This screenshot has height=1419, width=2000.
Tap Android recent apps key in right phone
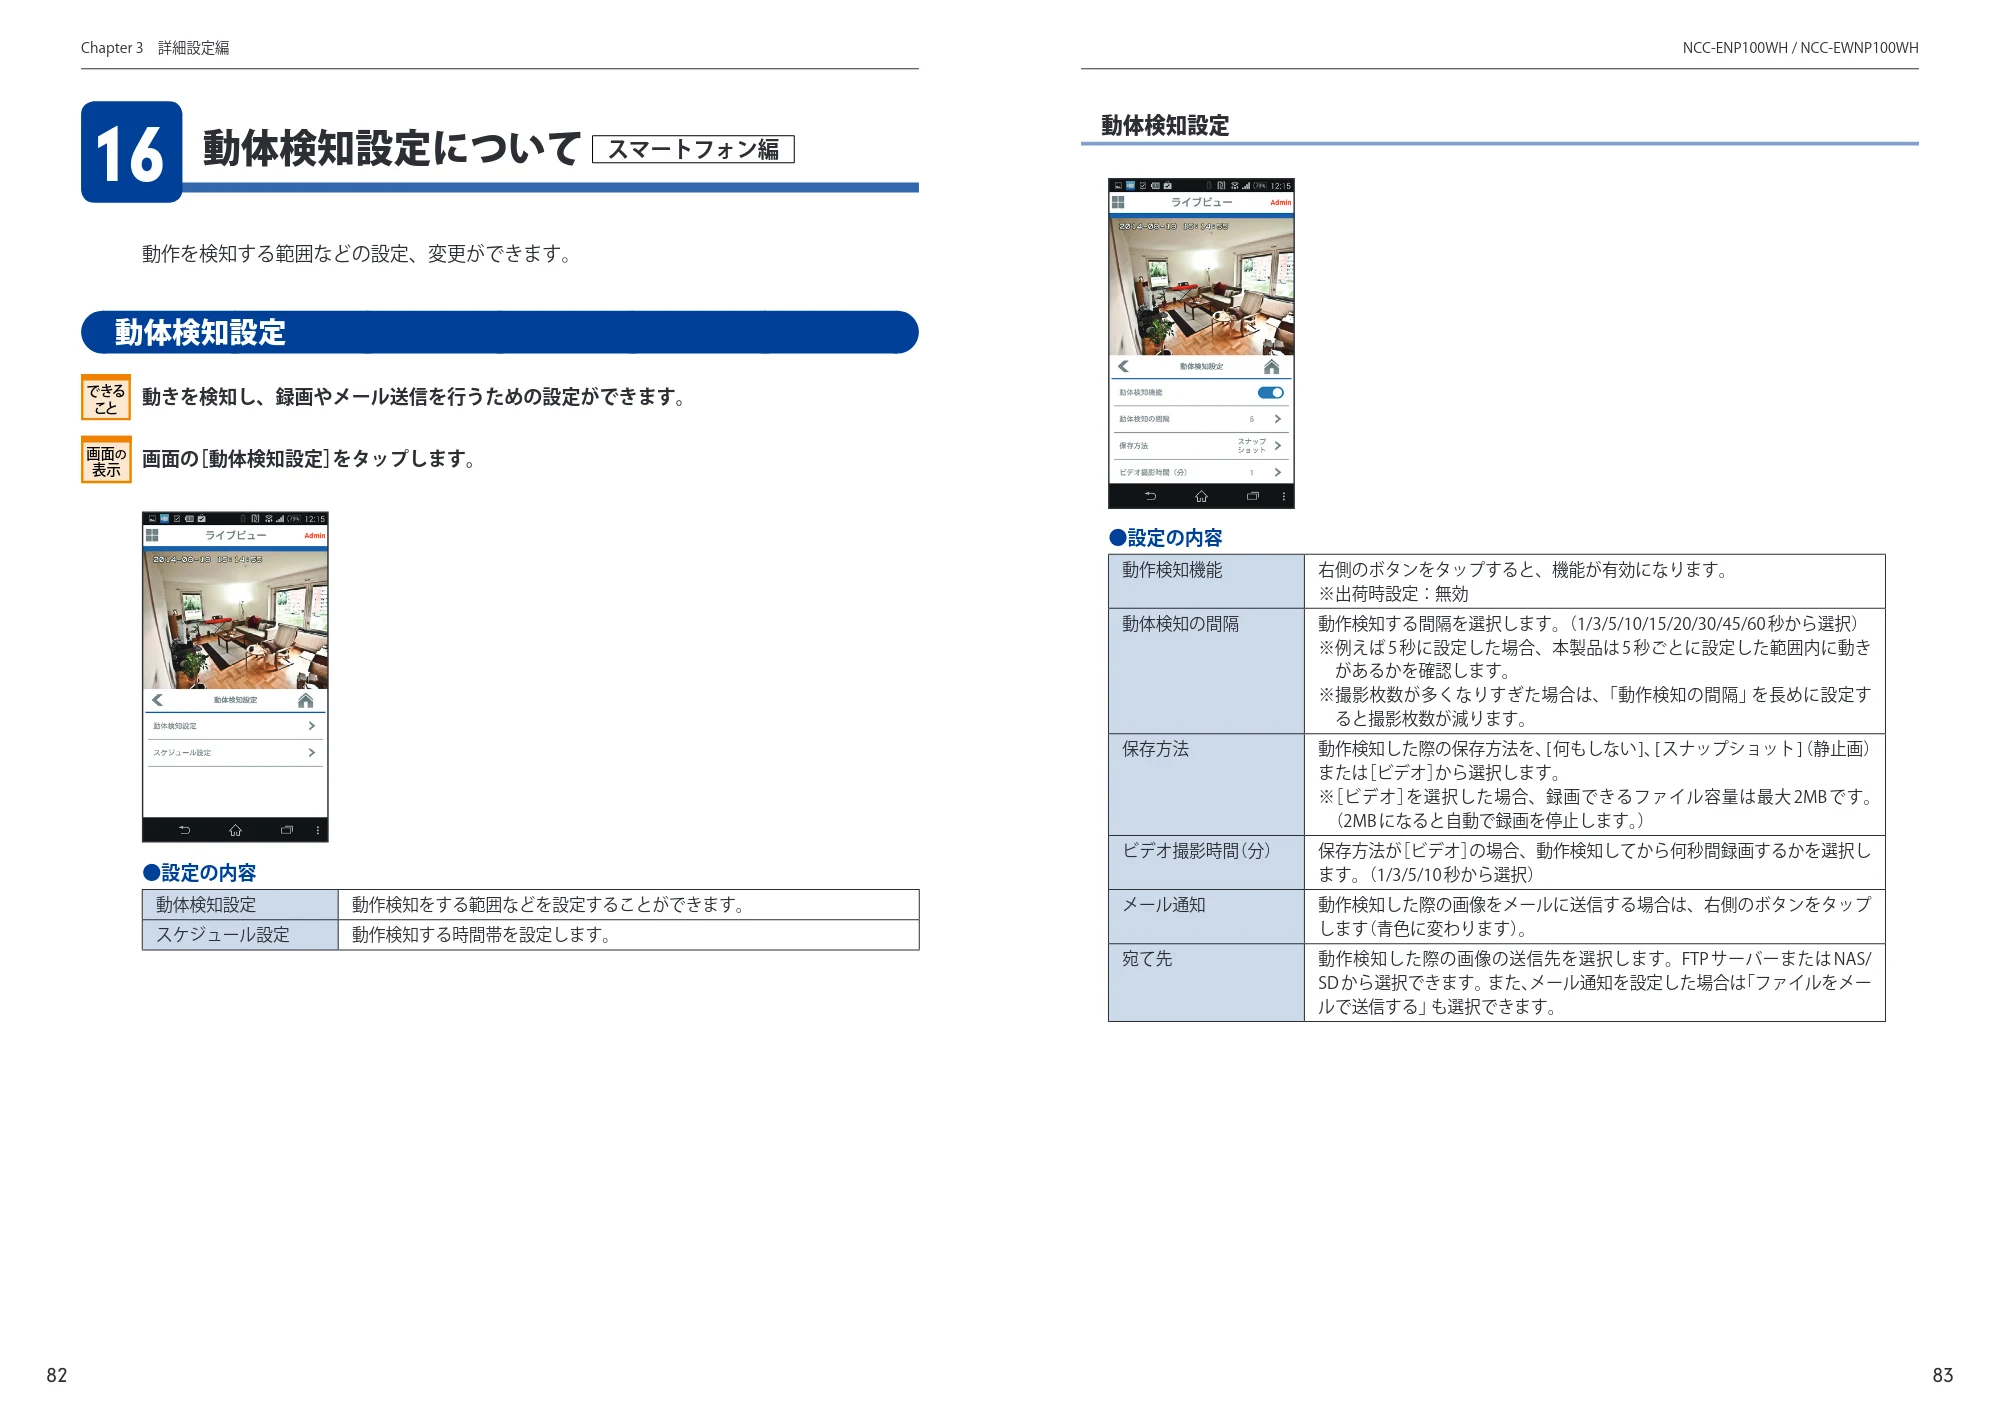coord(1253,496)
